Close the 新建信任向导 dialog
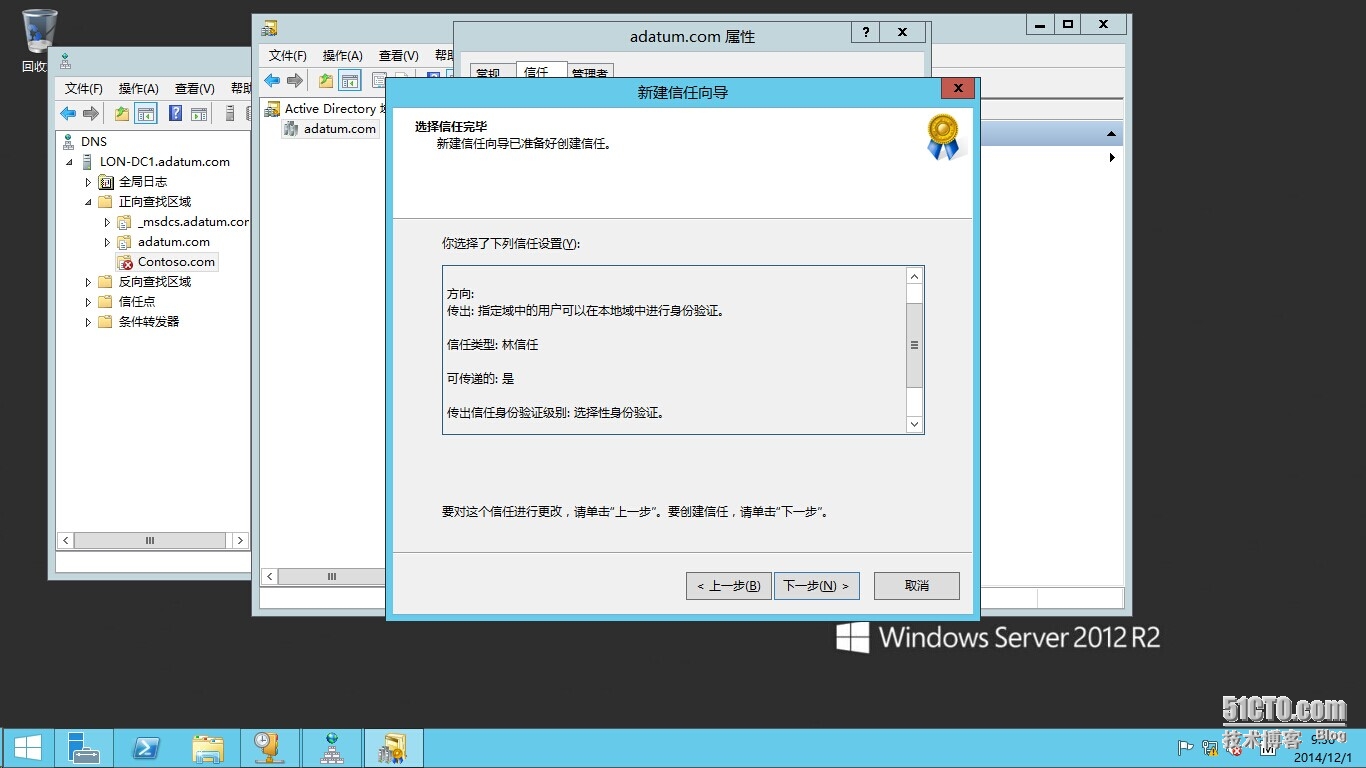The image size is (1366, 768). point(958,88)
